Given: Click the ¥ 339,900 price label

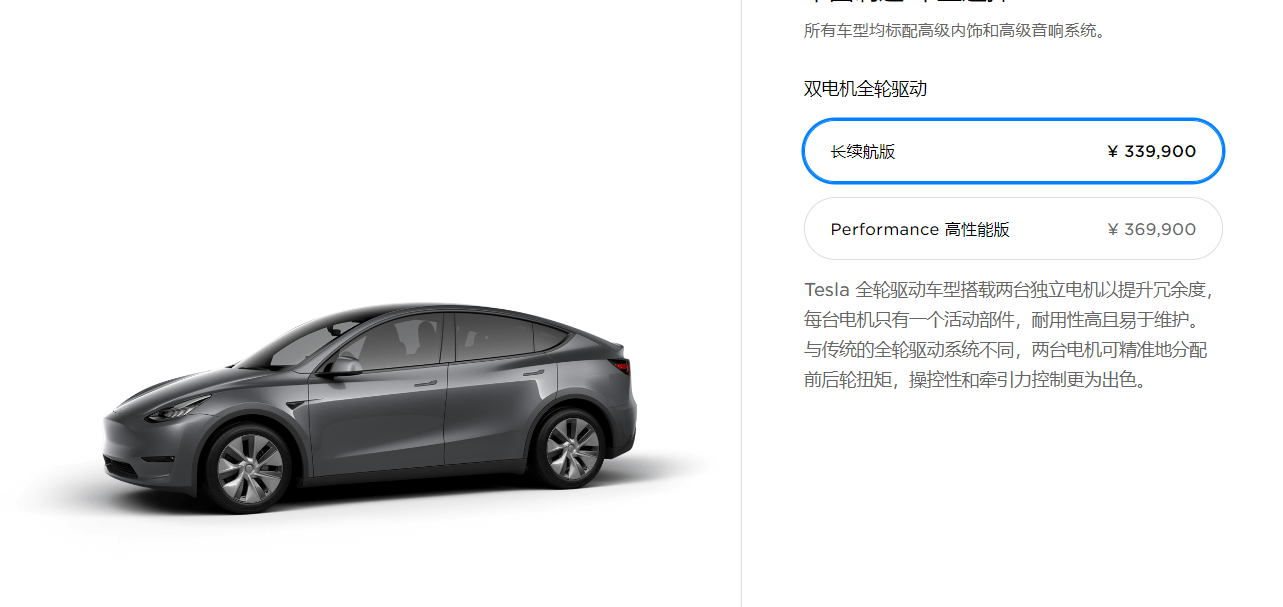Looking at the screenshot, I should coord(1151,151).
